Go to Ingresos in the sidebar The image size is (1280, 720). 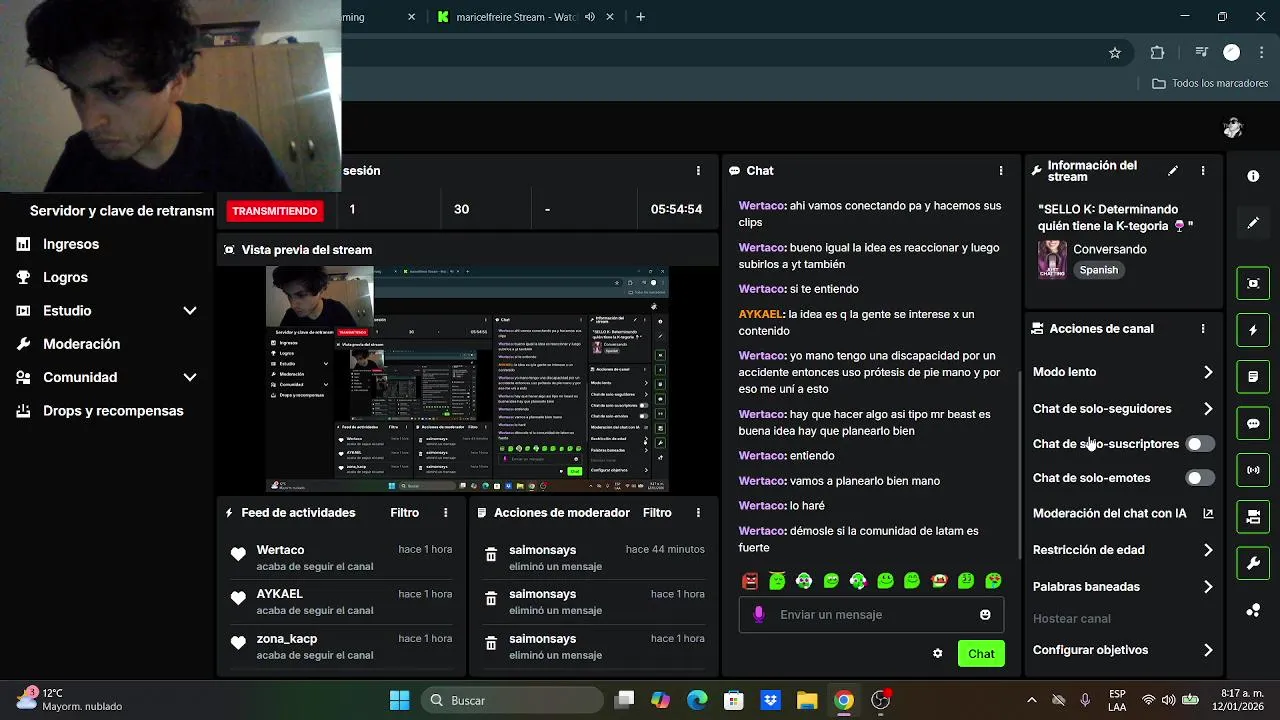pos(71,244)
